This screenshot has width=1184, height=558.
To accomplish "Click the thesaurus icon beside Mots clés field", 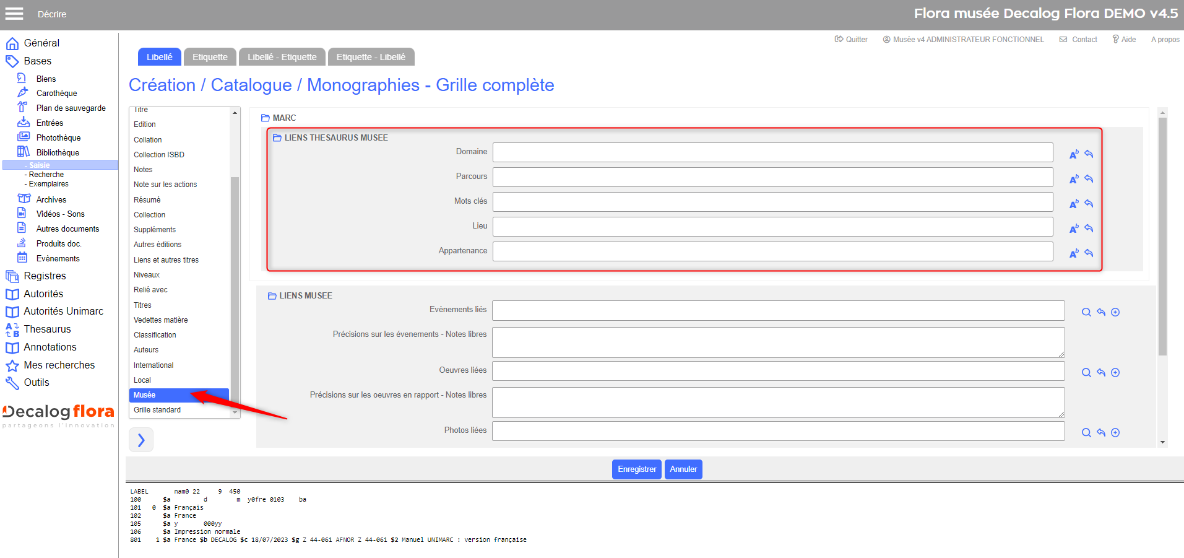I will 1074,204.
